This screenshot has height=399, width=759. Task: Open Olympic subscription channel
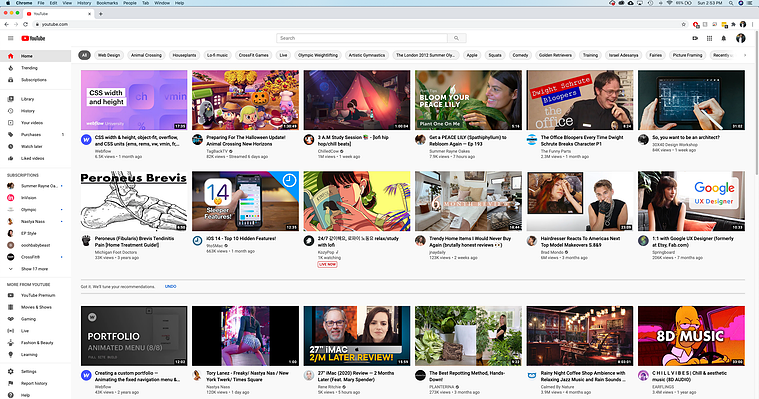35,210
